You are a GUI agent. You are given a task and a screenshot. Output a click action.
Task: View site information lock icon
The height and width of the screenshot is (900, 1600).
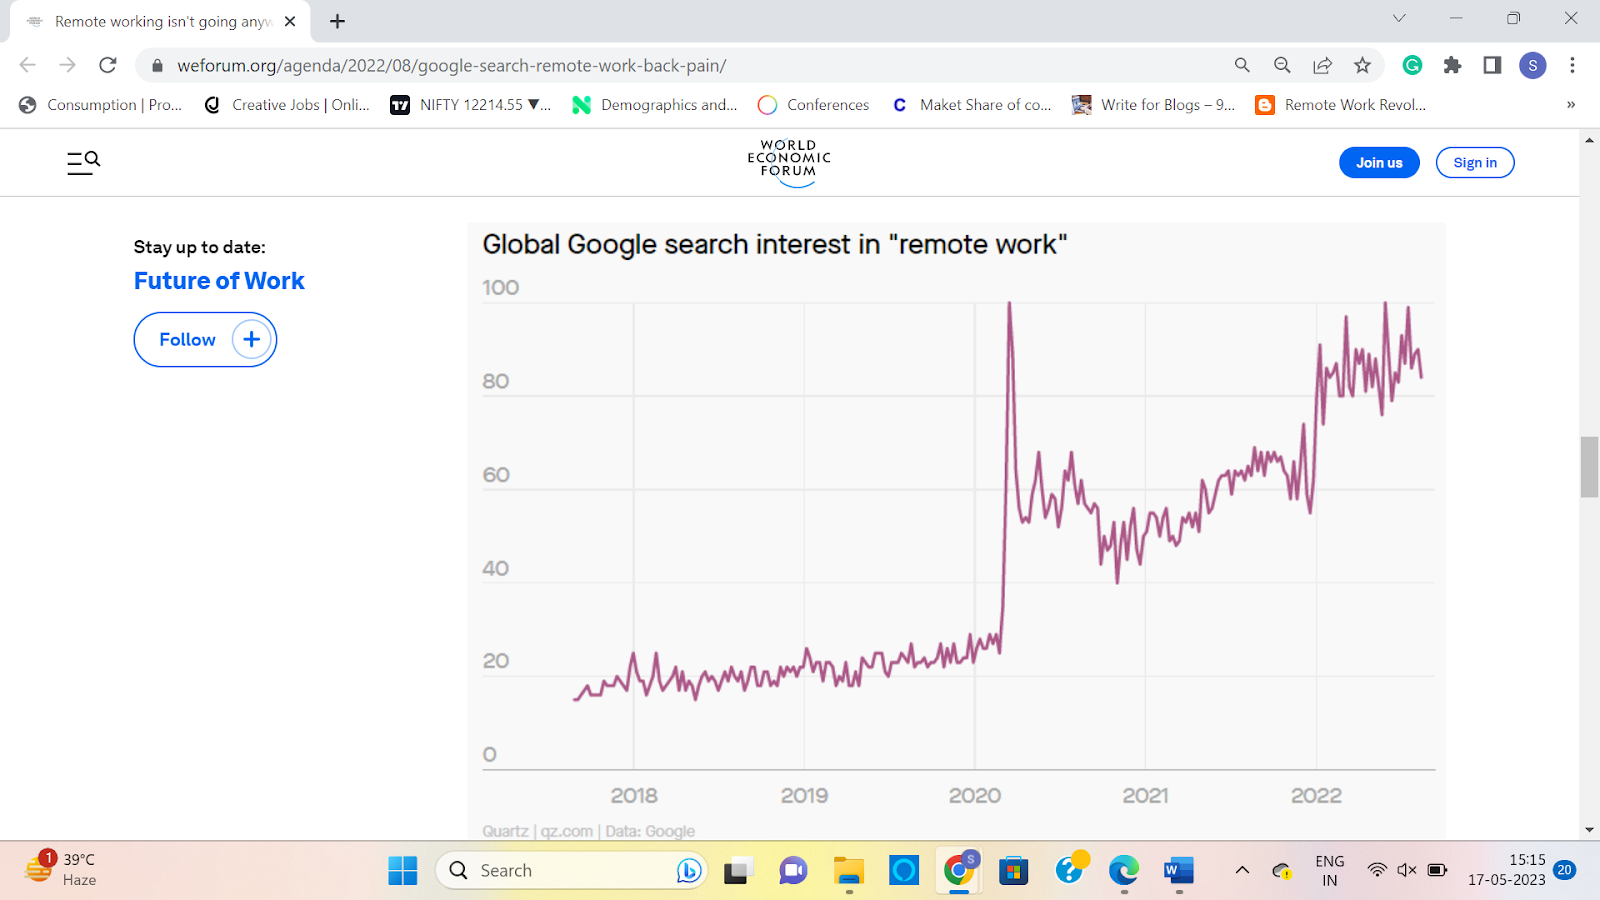(157, 66)
